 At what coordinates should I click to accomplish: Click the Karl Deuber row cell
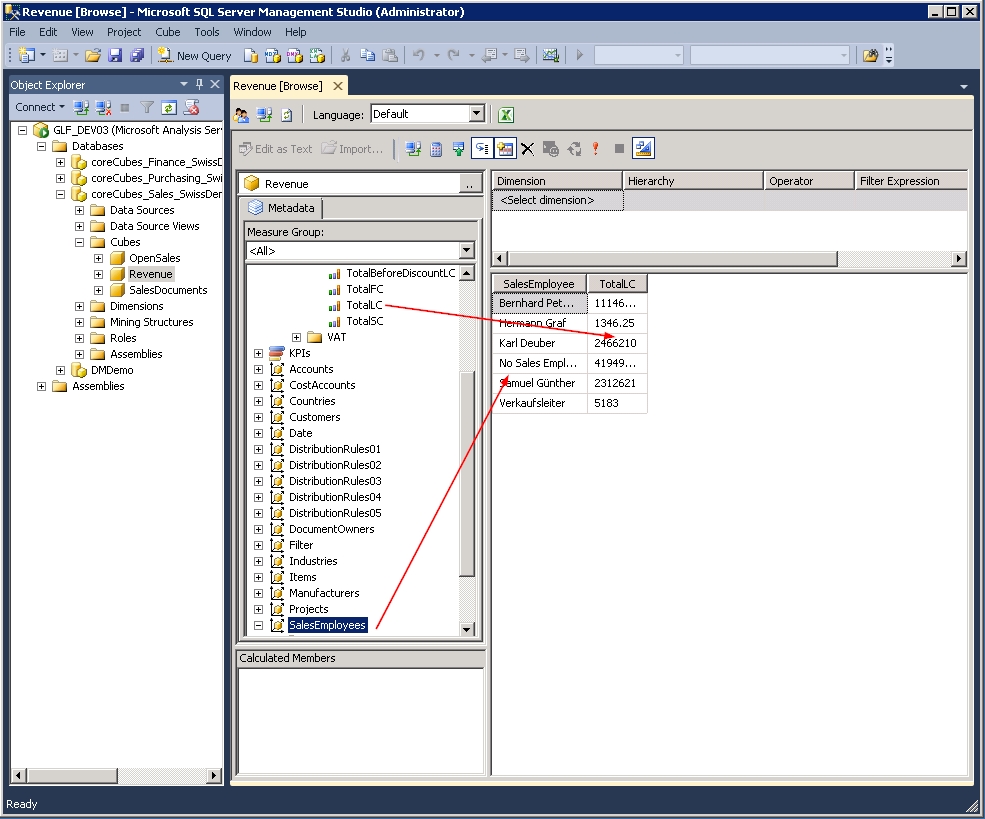540,343
